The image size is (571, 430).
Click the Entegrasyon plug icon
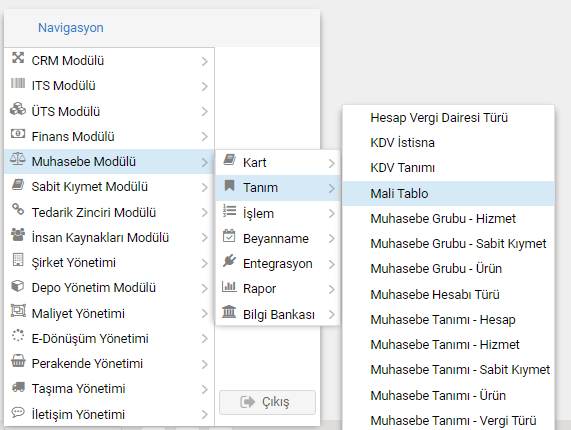pos(229,261)
